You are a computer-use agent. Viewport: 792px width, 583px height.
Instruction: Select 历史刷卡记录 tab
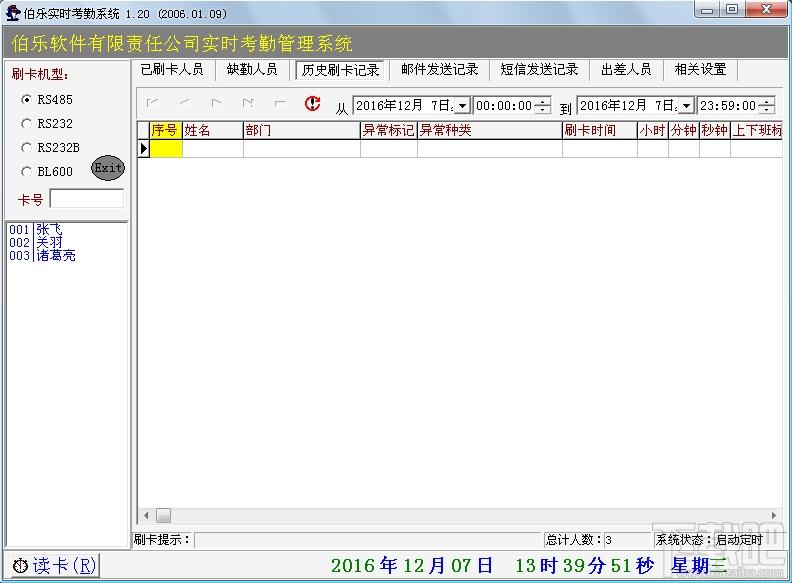(340, 70)
